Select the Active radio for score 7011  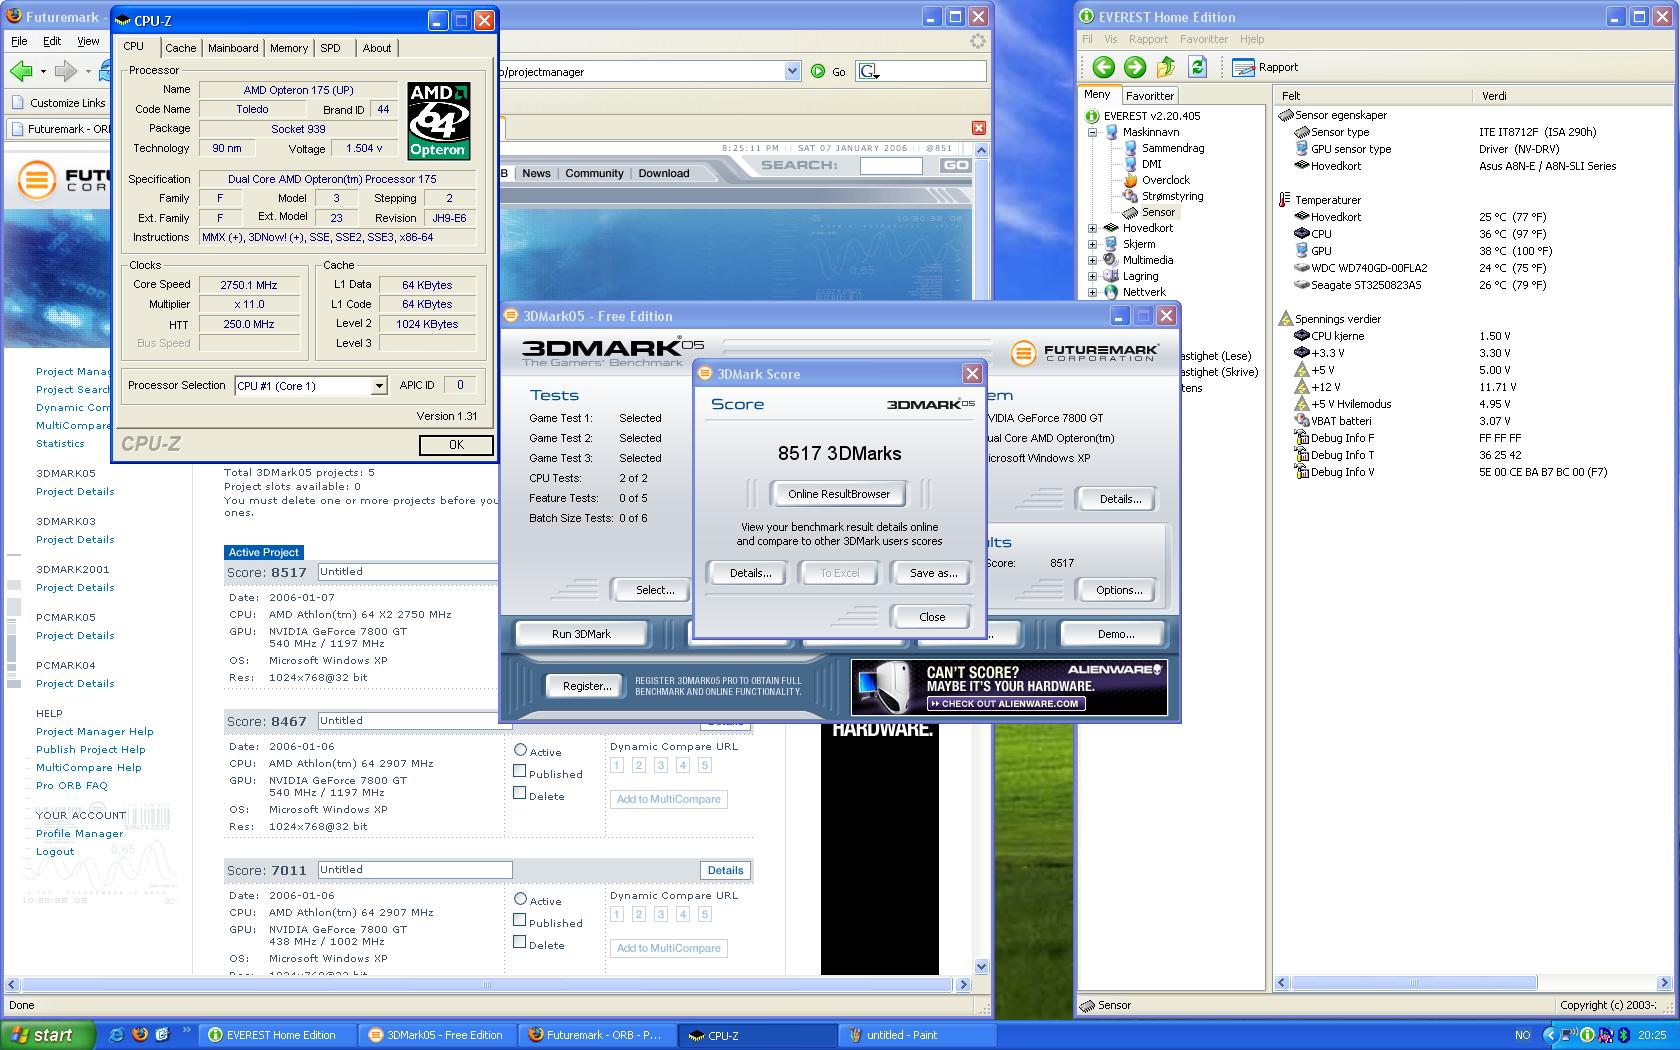(x=520, y=899)
